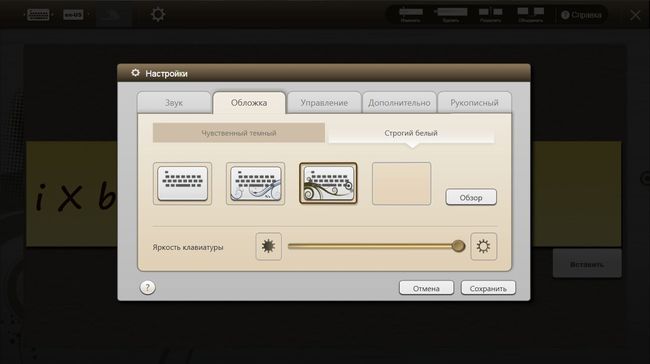Click the bright brightness sun icon
The image size is (650, 364).
point(483,246)
